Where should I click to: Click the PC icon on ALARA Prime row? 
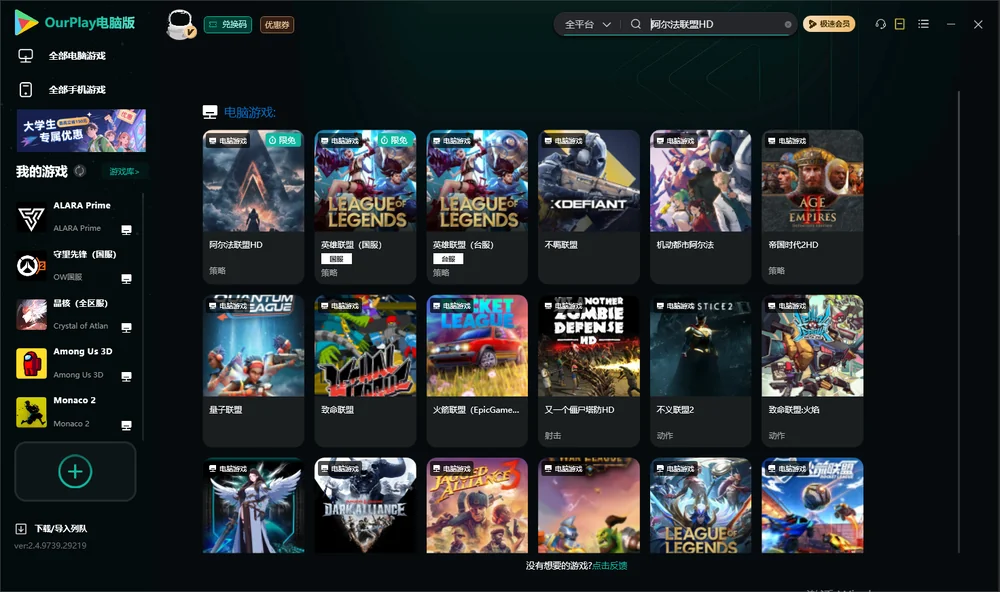(126, 230)
